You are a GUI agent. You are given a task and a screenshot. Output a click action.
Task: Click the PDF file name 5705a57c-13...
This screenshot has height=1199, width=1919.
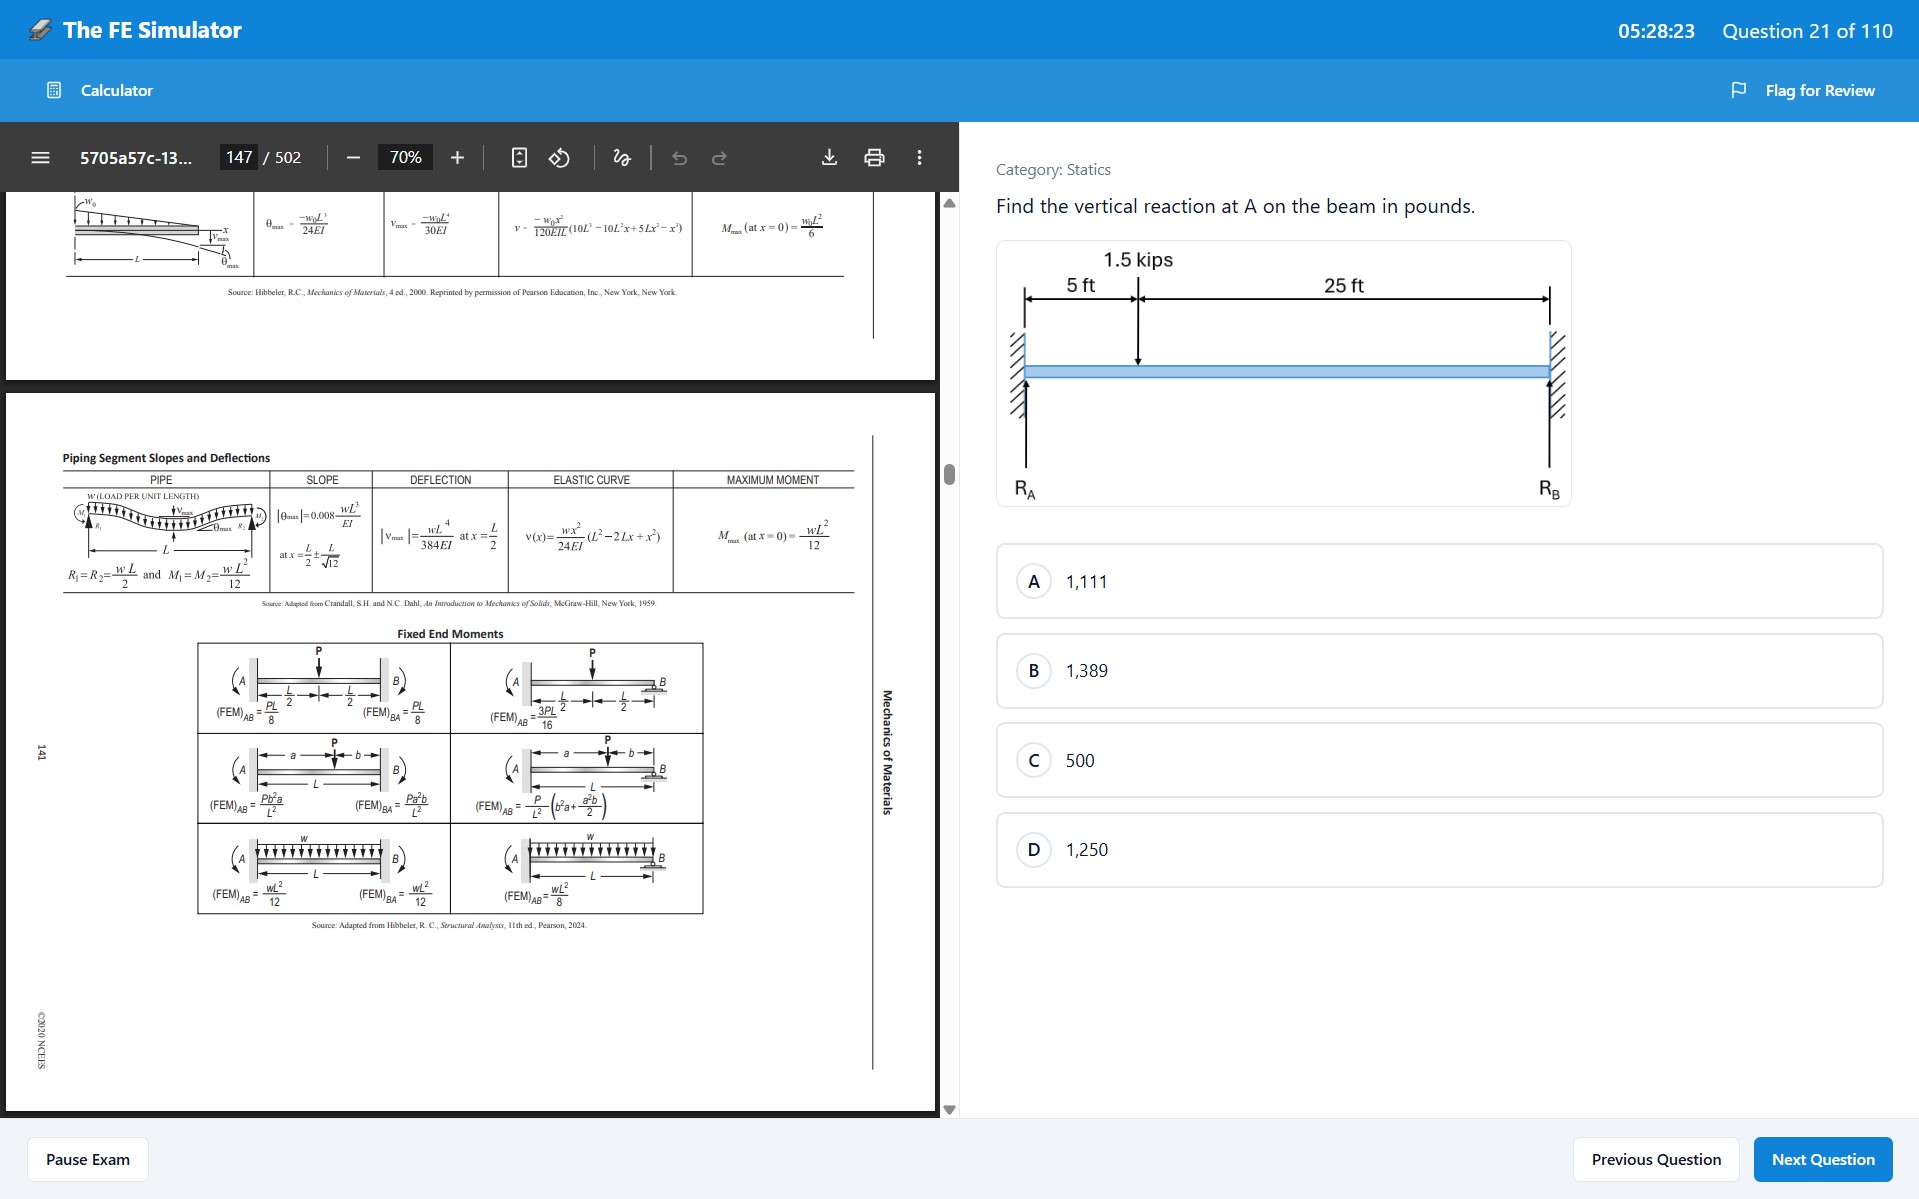[x=136, y=157]
